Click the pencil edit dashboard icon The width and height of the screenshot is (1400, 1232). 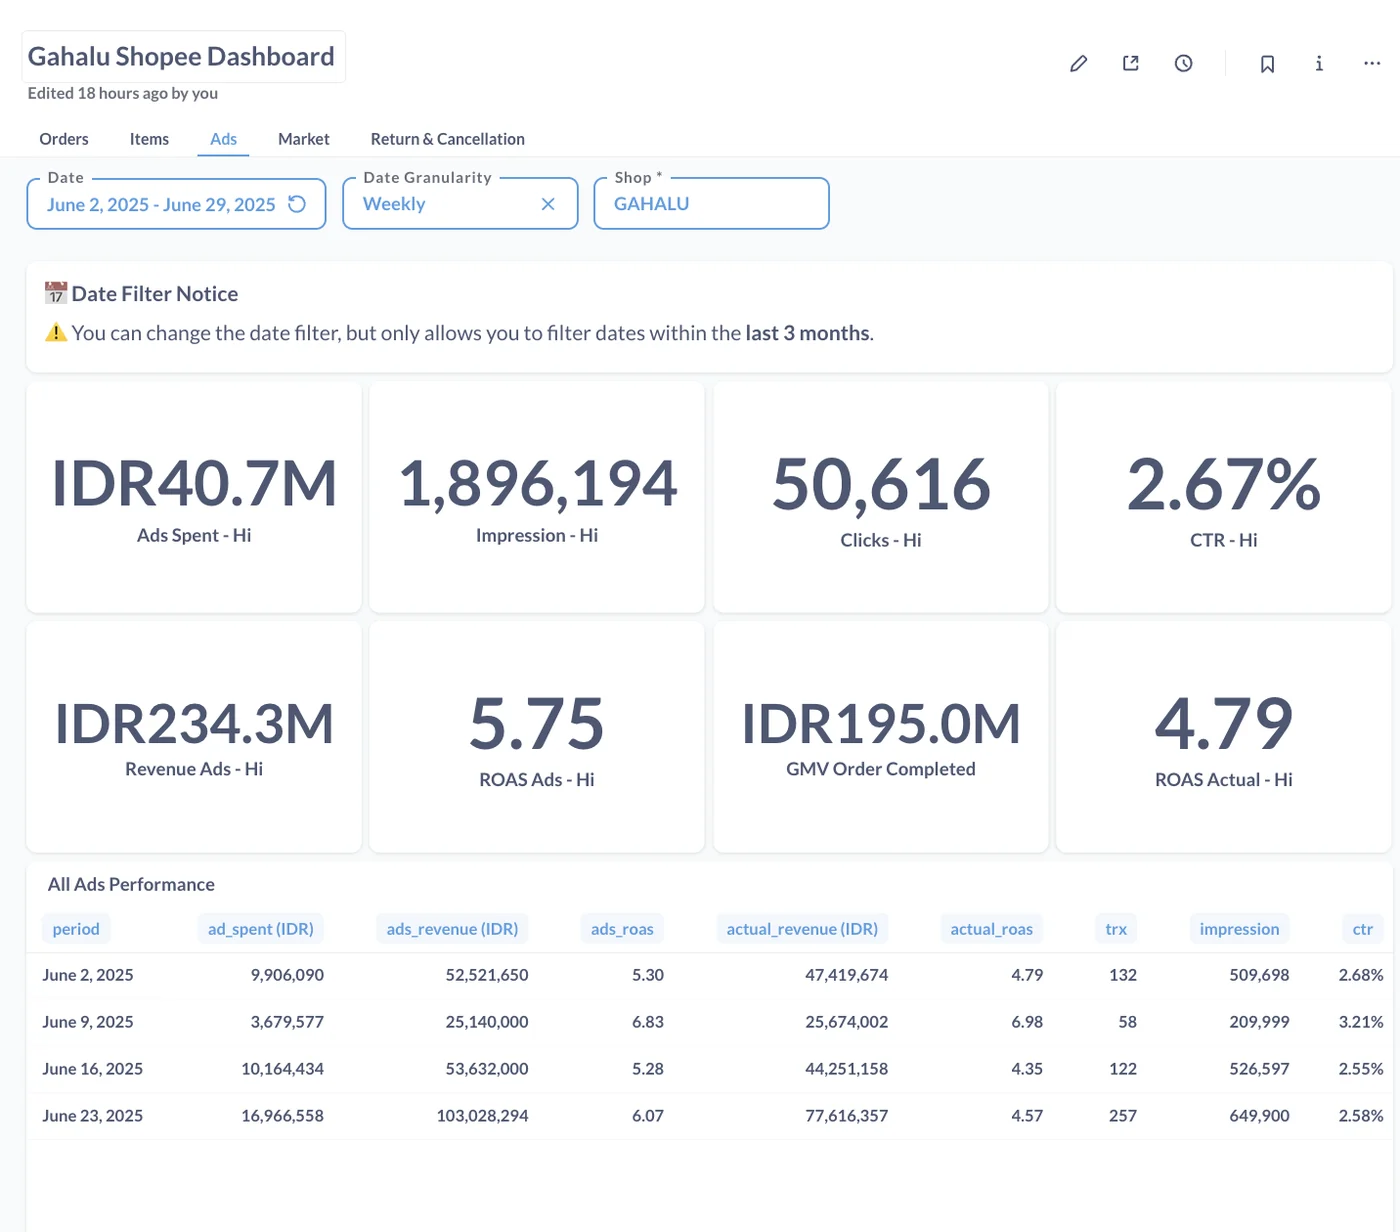[1078, 64]
